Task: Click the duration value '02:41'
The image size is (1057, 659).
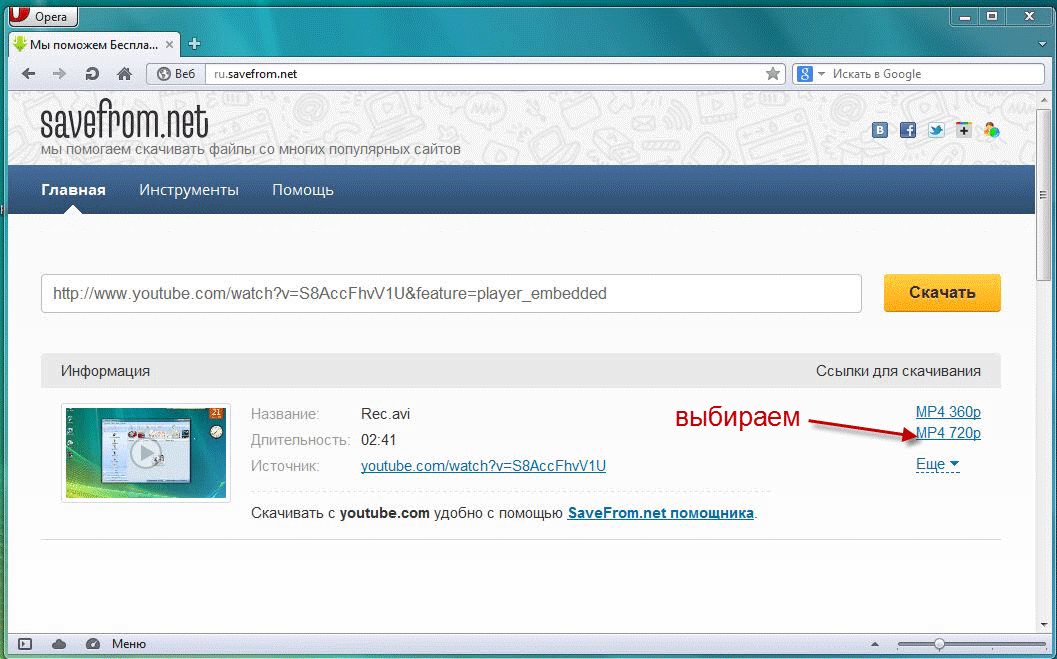Action: [x=379, y=440]
